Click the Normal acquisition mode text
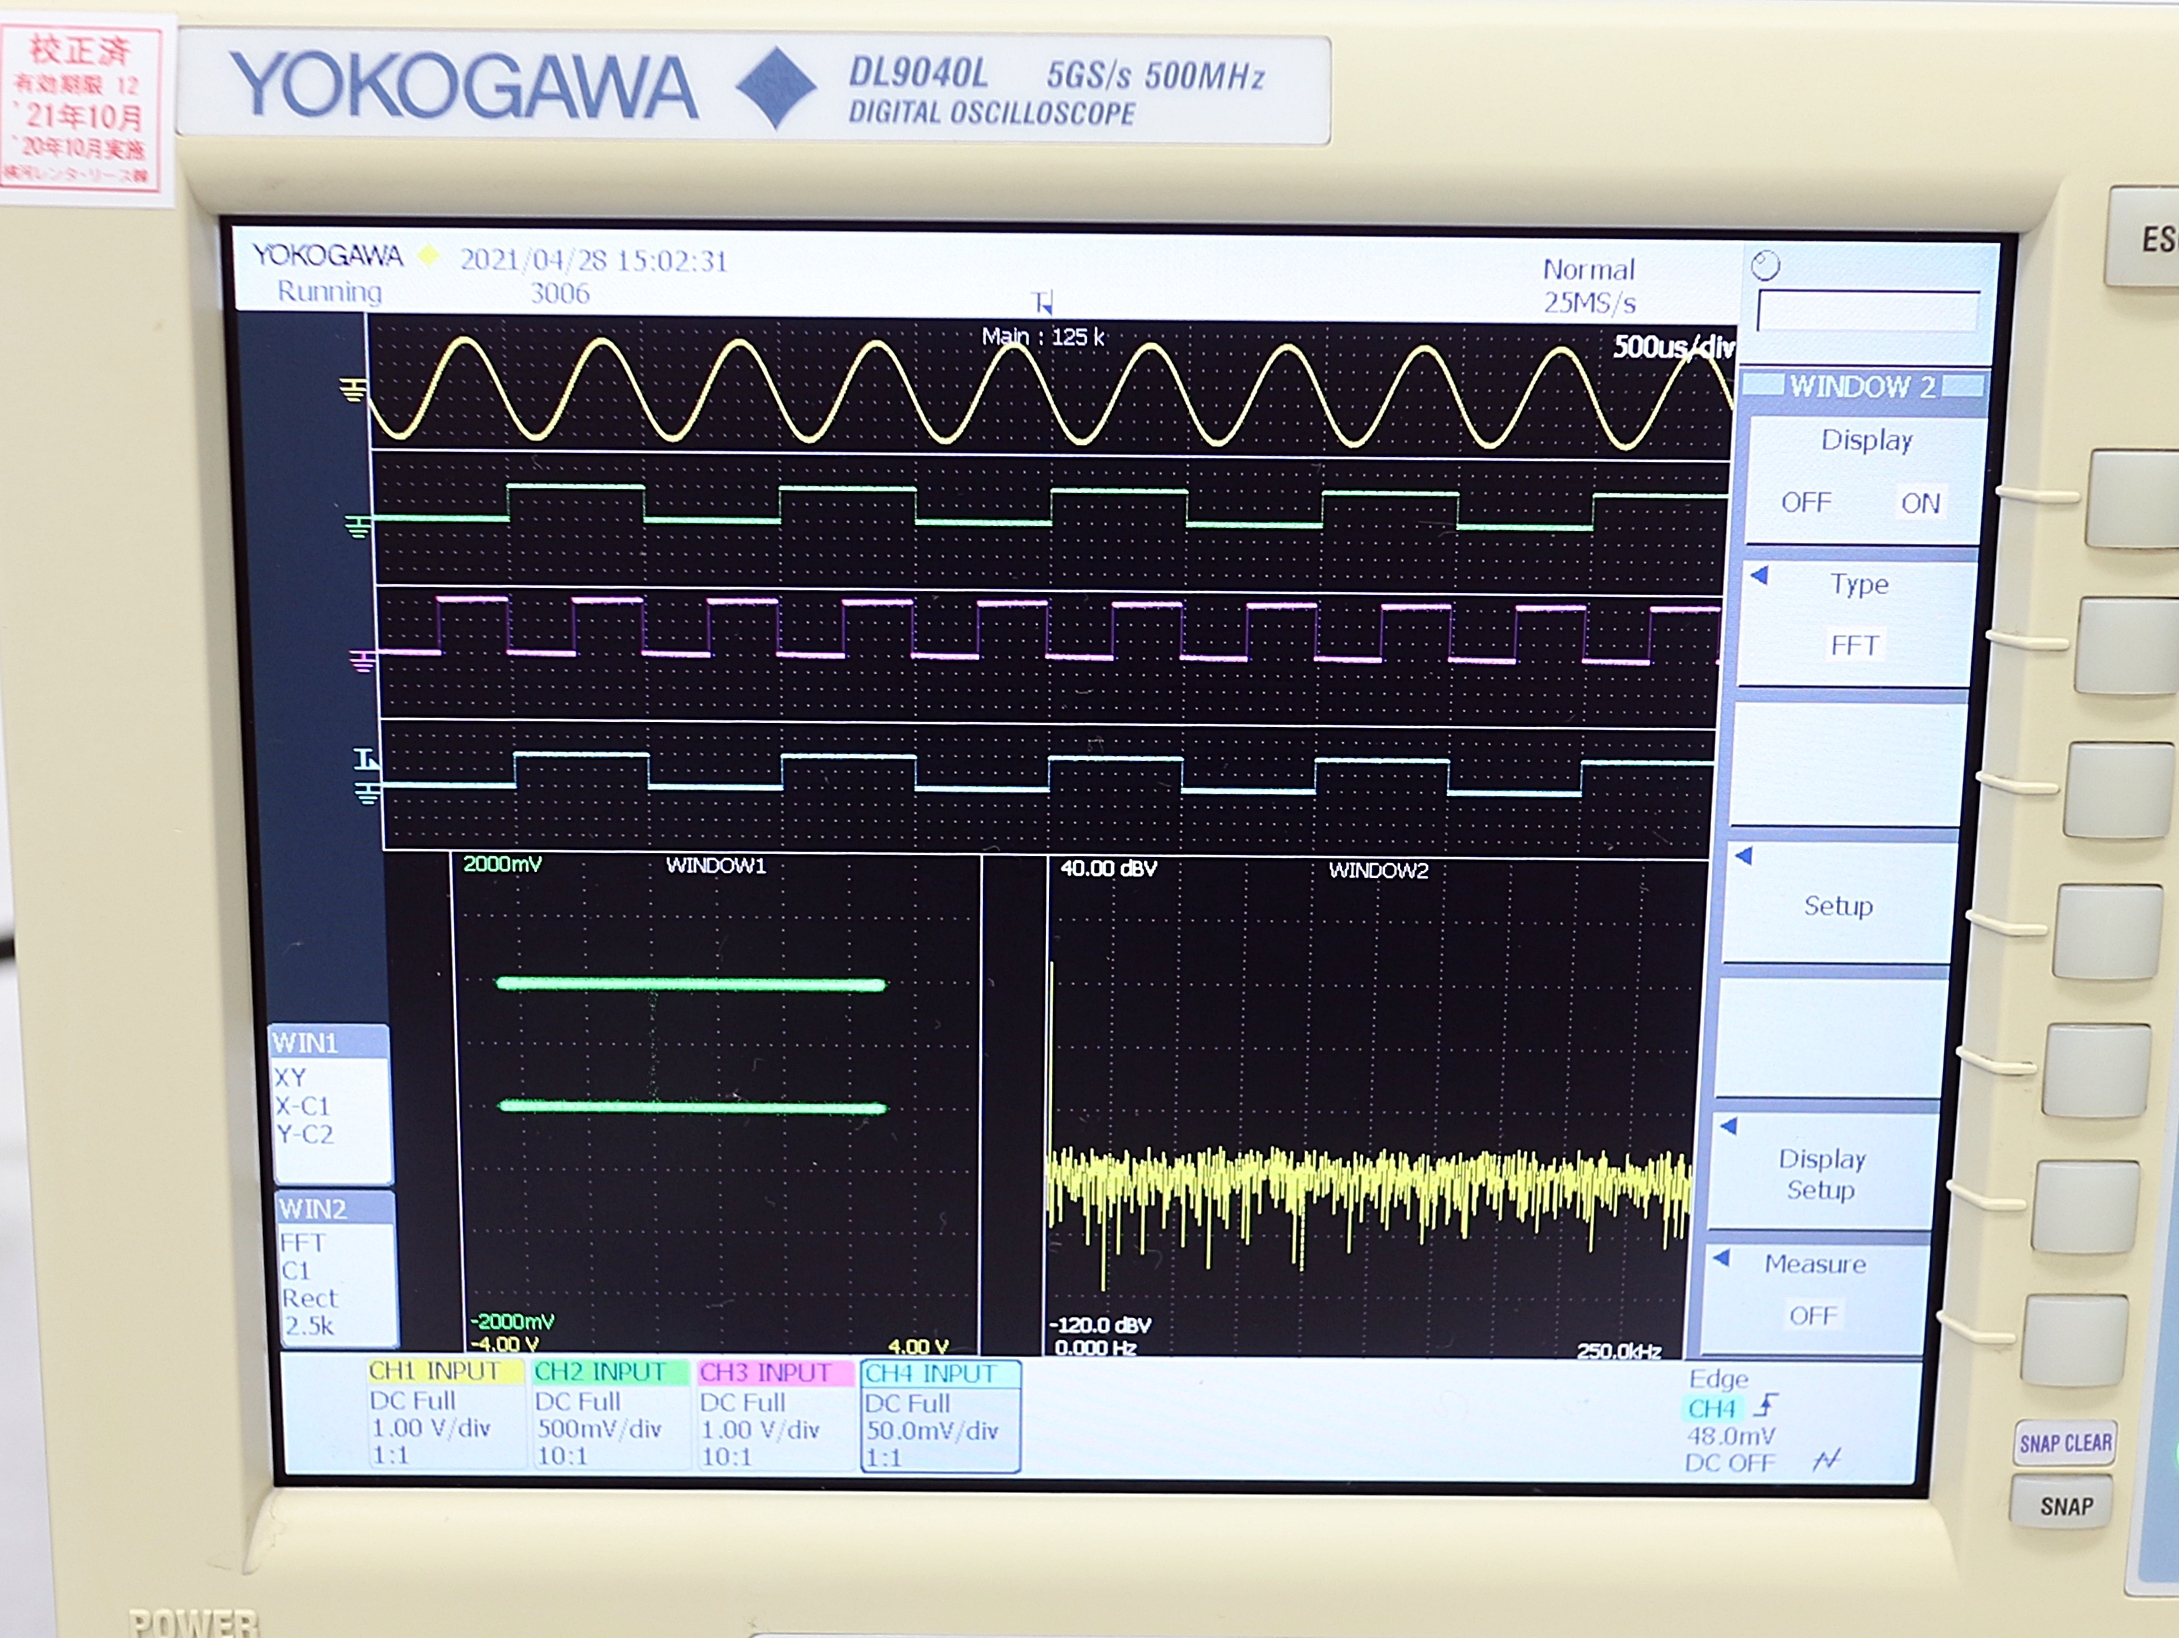Viewport: 2179px width, 1638px height. [1588, 269]
